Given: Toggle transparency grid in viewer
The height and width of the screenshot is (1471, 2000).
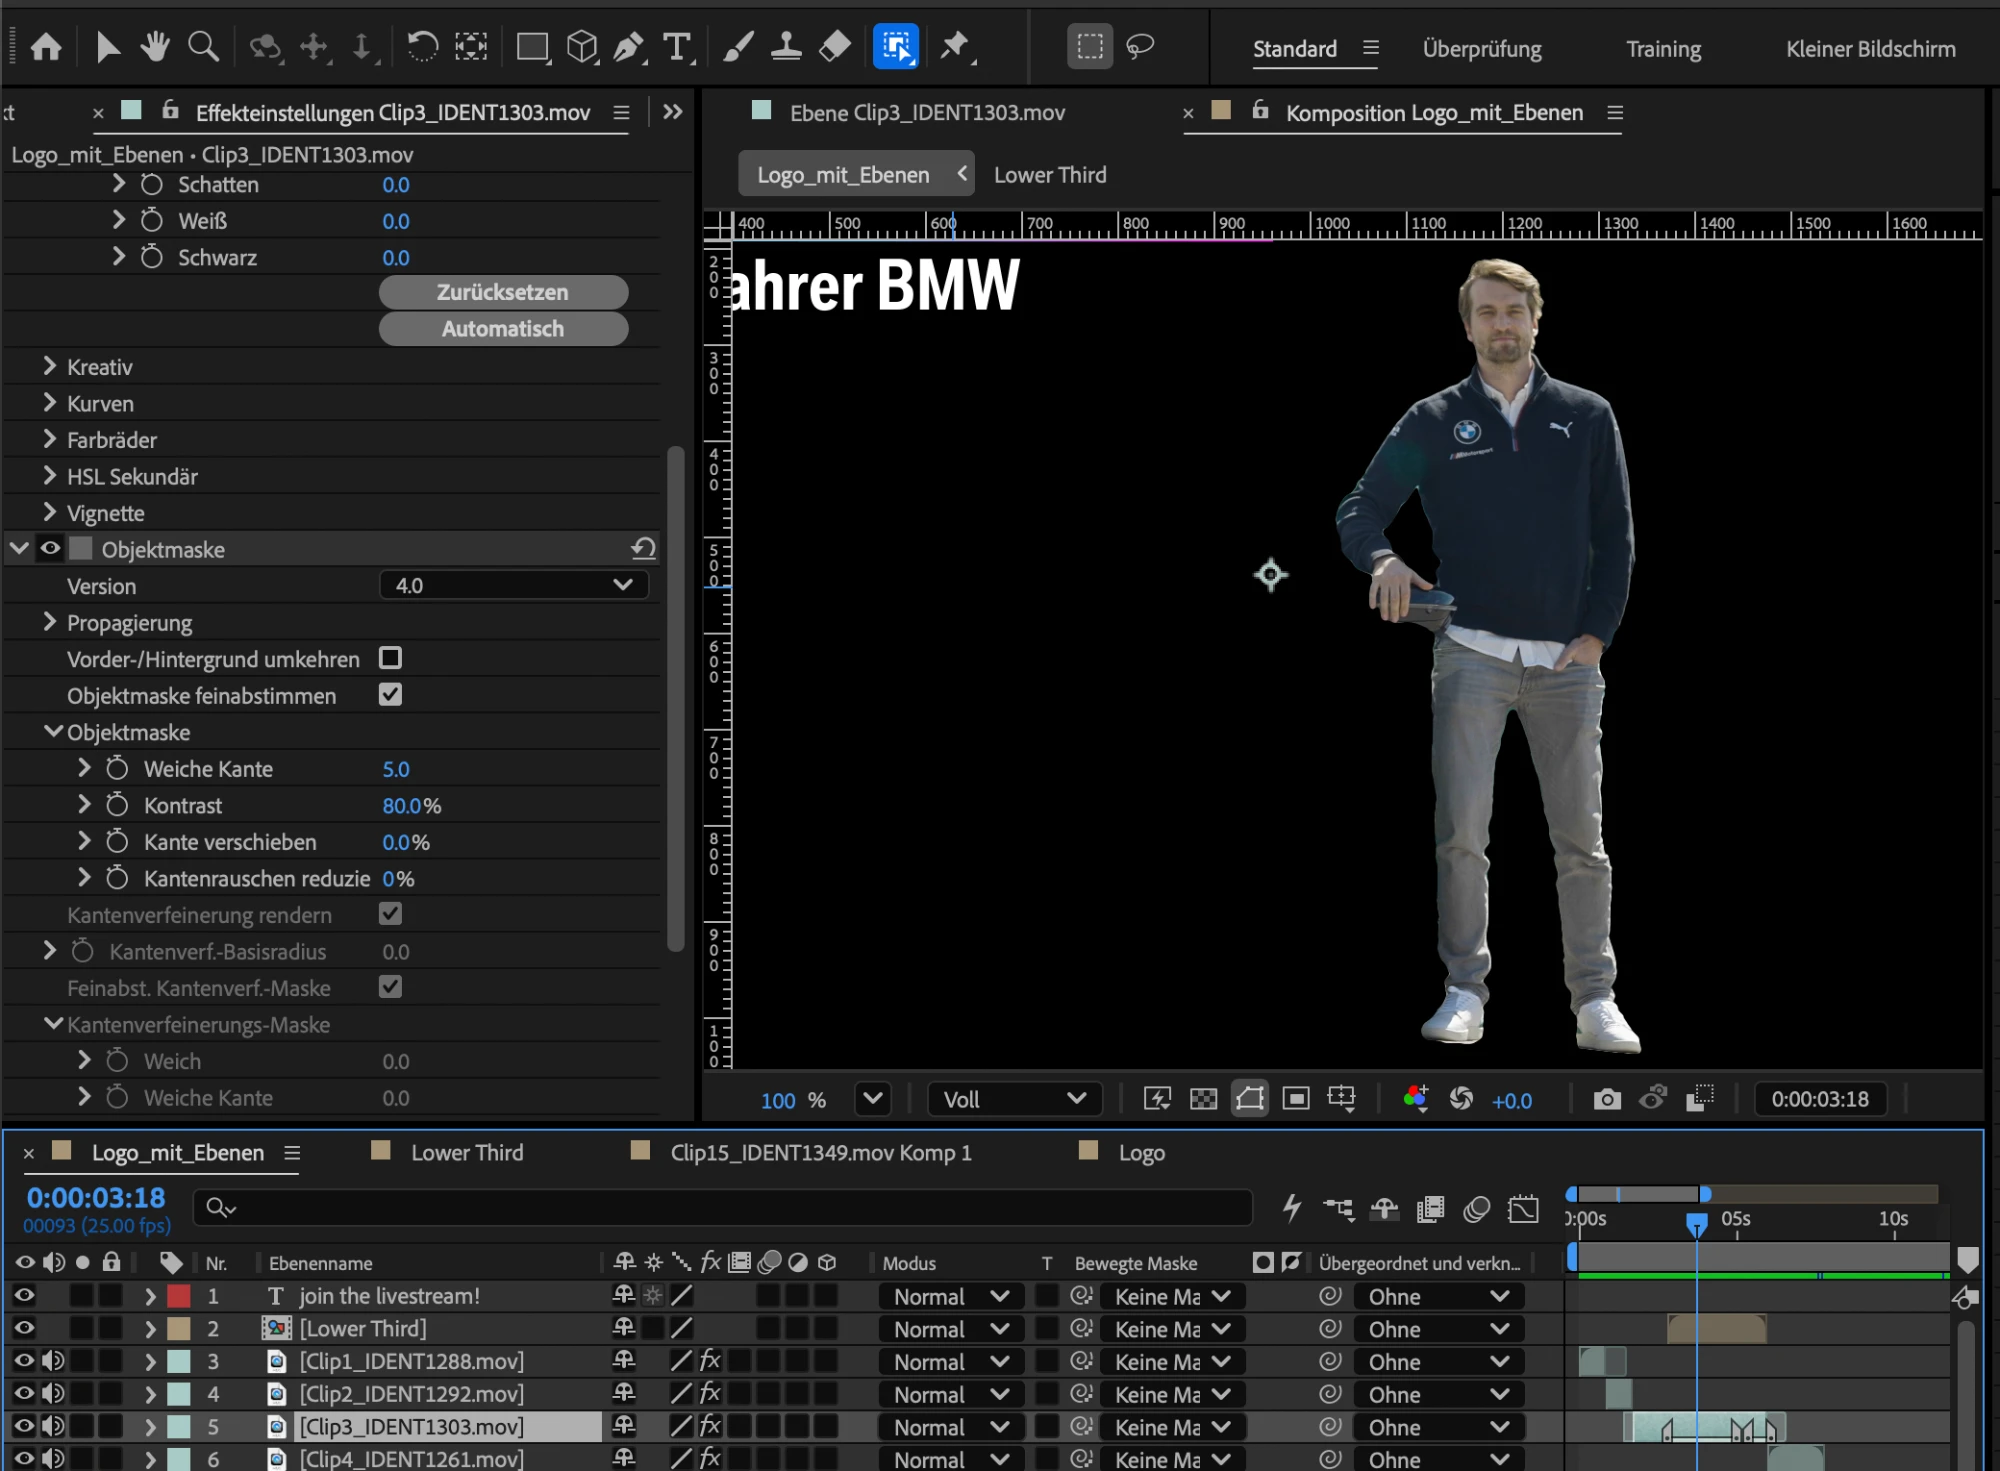Looking at the screenshot, I should pyautogui.click(x=1203, y=1100).
